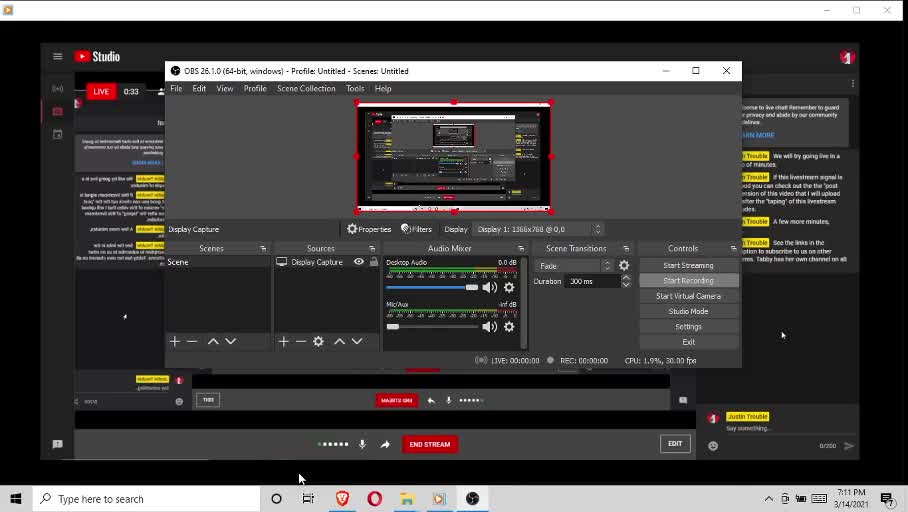Pop out the Sources dock
Screen dimensions: 908x512
(372, 248)
